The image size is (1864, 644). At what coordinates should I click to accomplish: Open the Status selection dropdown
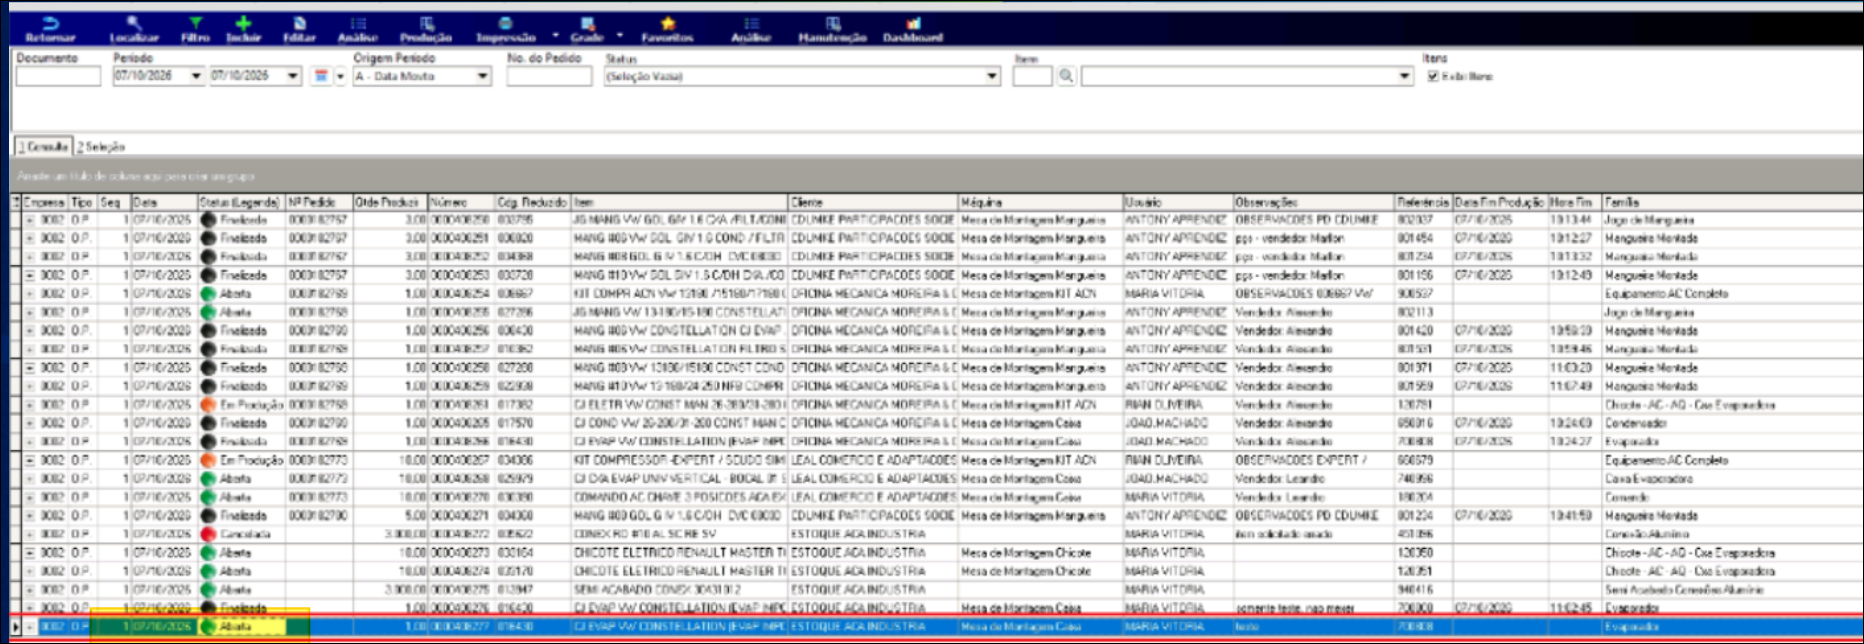click(x=992, y=76)
